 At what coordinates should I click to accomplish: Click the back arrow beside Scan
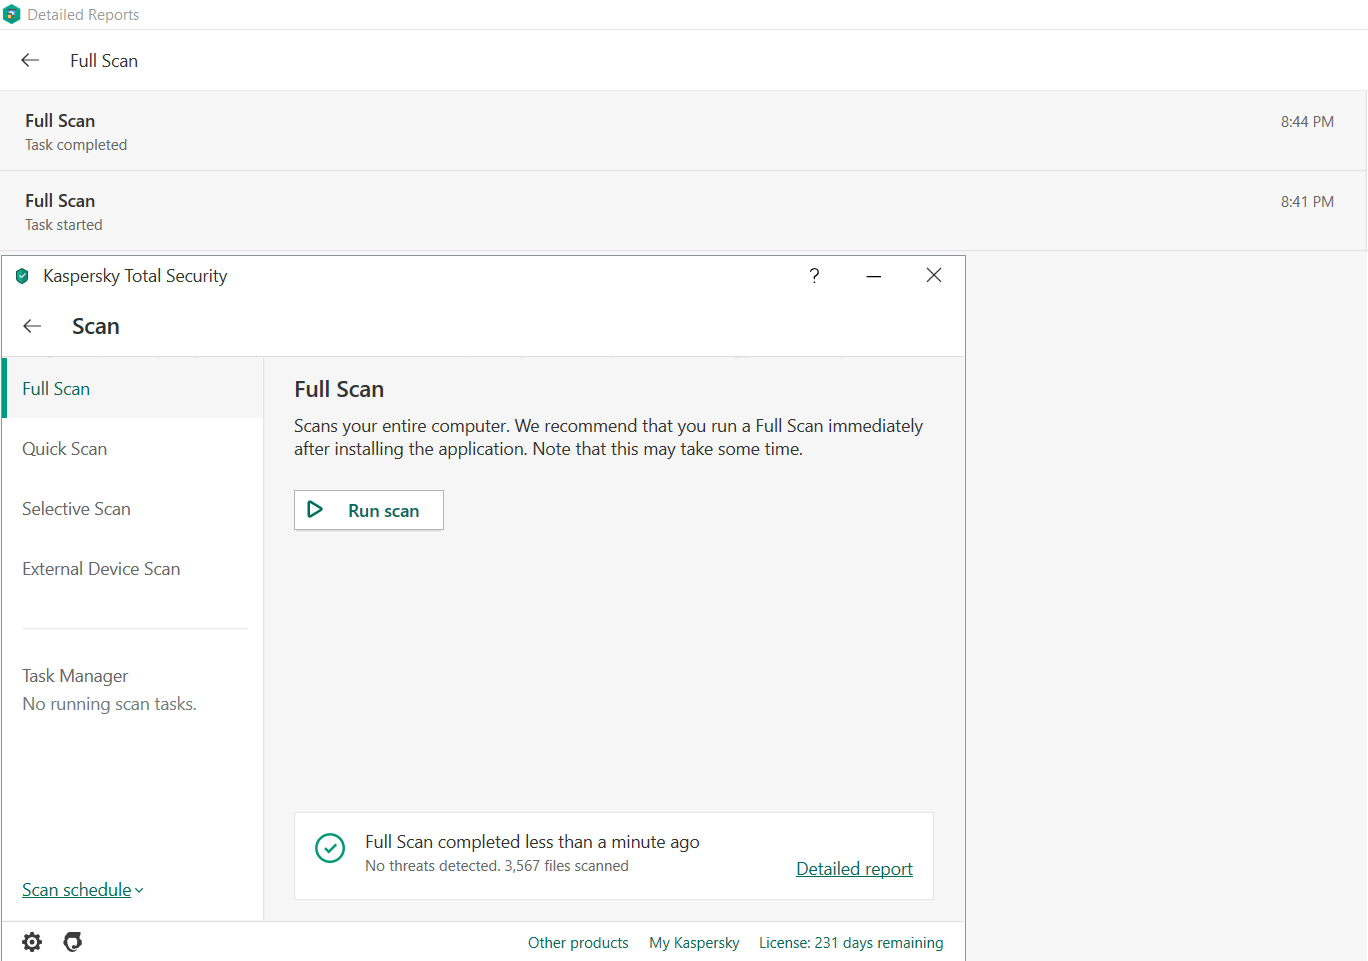click(x=32, y=326)
